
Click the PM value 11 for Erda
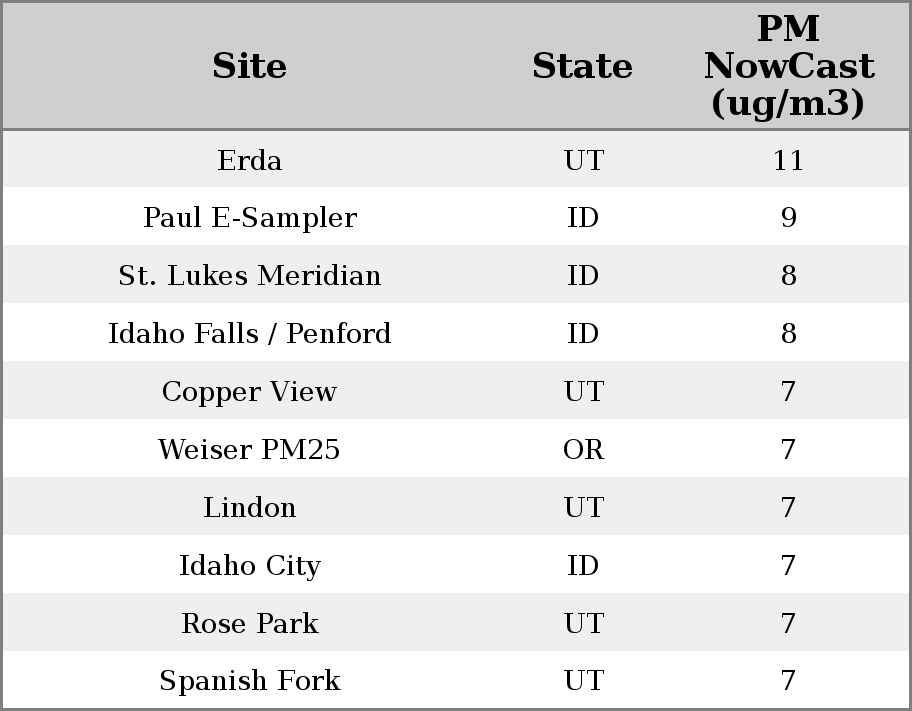[788, 160]
